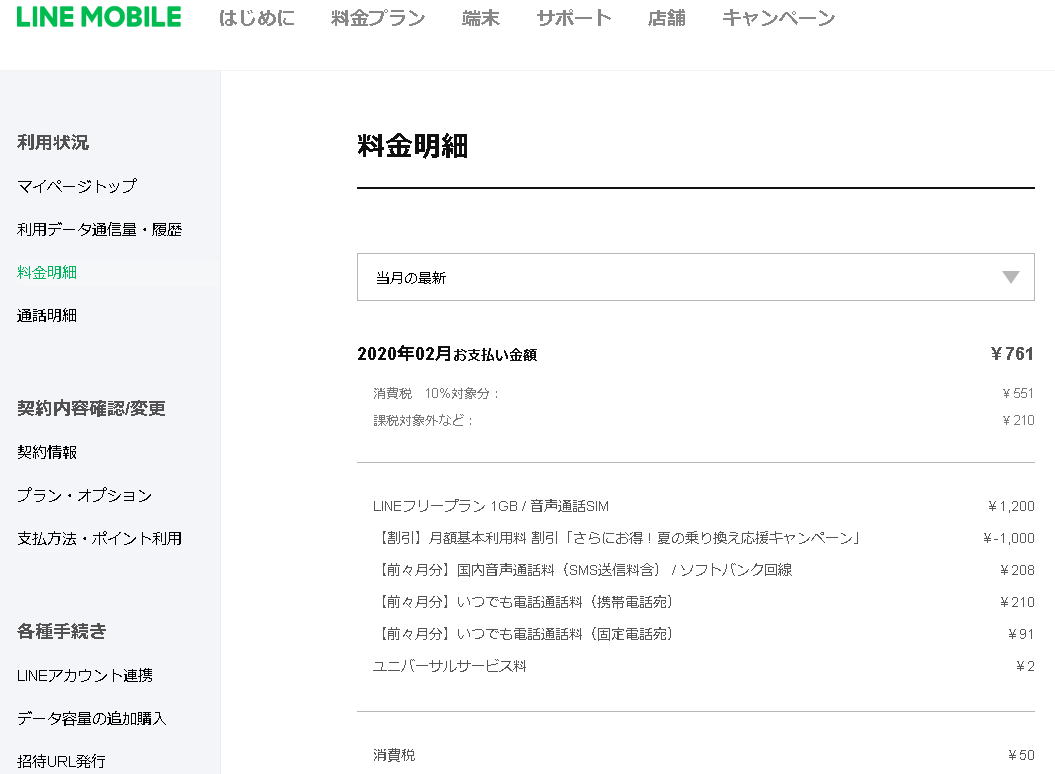
Task: Go to the 端末 page
Action: point(481,18)
